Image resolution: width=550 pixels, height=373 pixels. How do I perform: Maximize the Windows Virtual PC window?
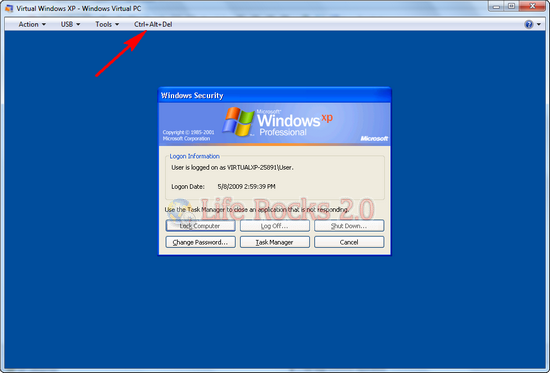tap(511, 6)
